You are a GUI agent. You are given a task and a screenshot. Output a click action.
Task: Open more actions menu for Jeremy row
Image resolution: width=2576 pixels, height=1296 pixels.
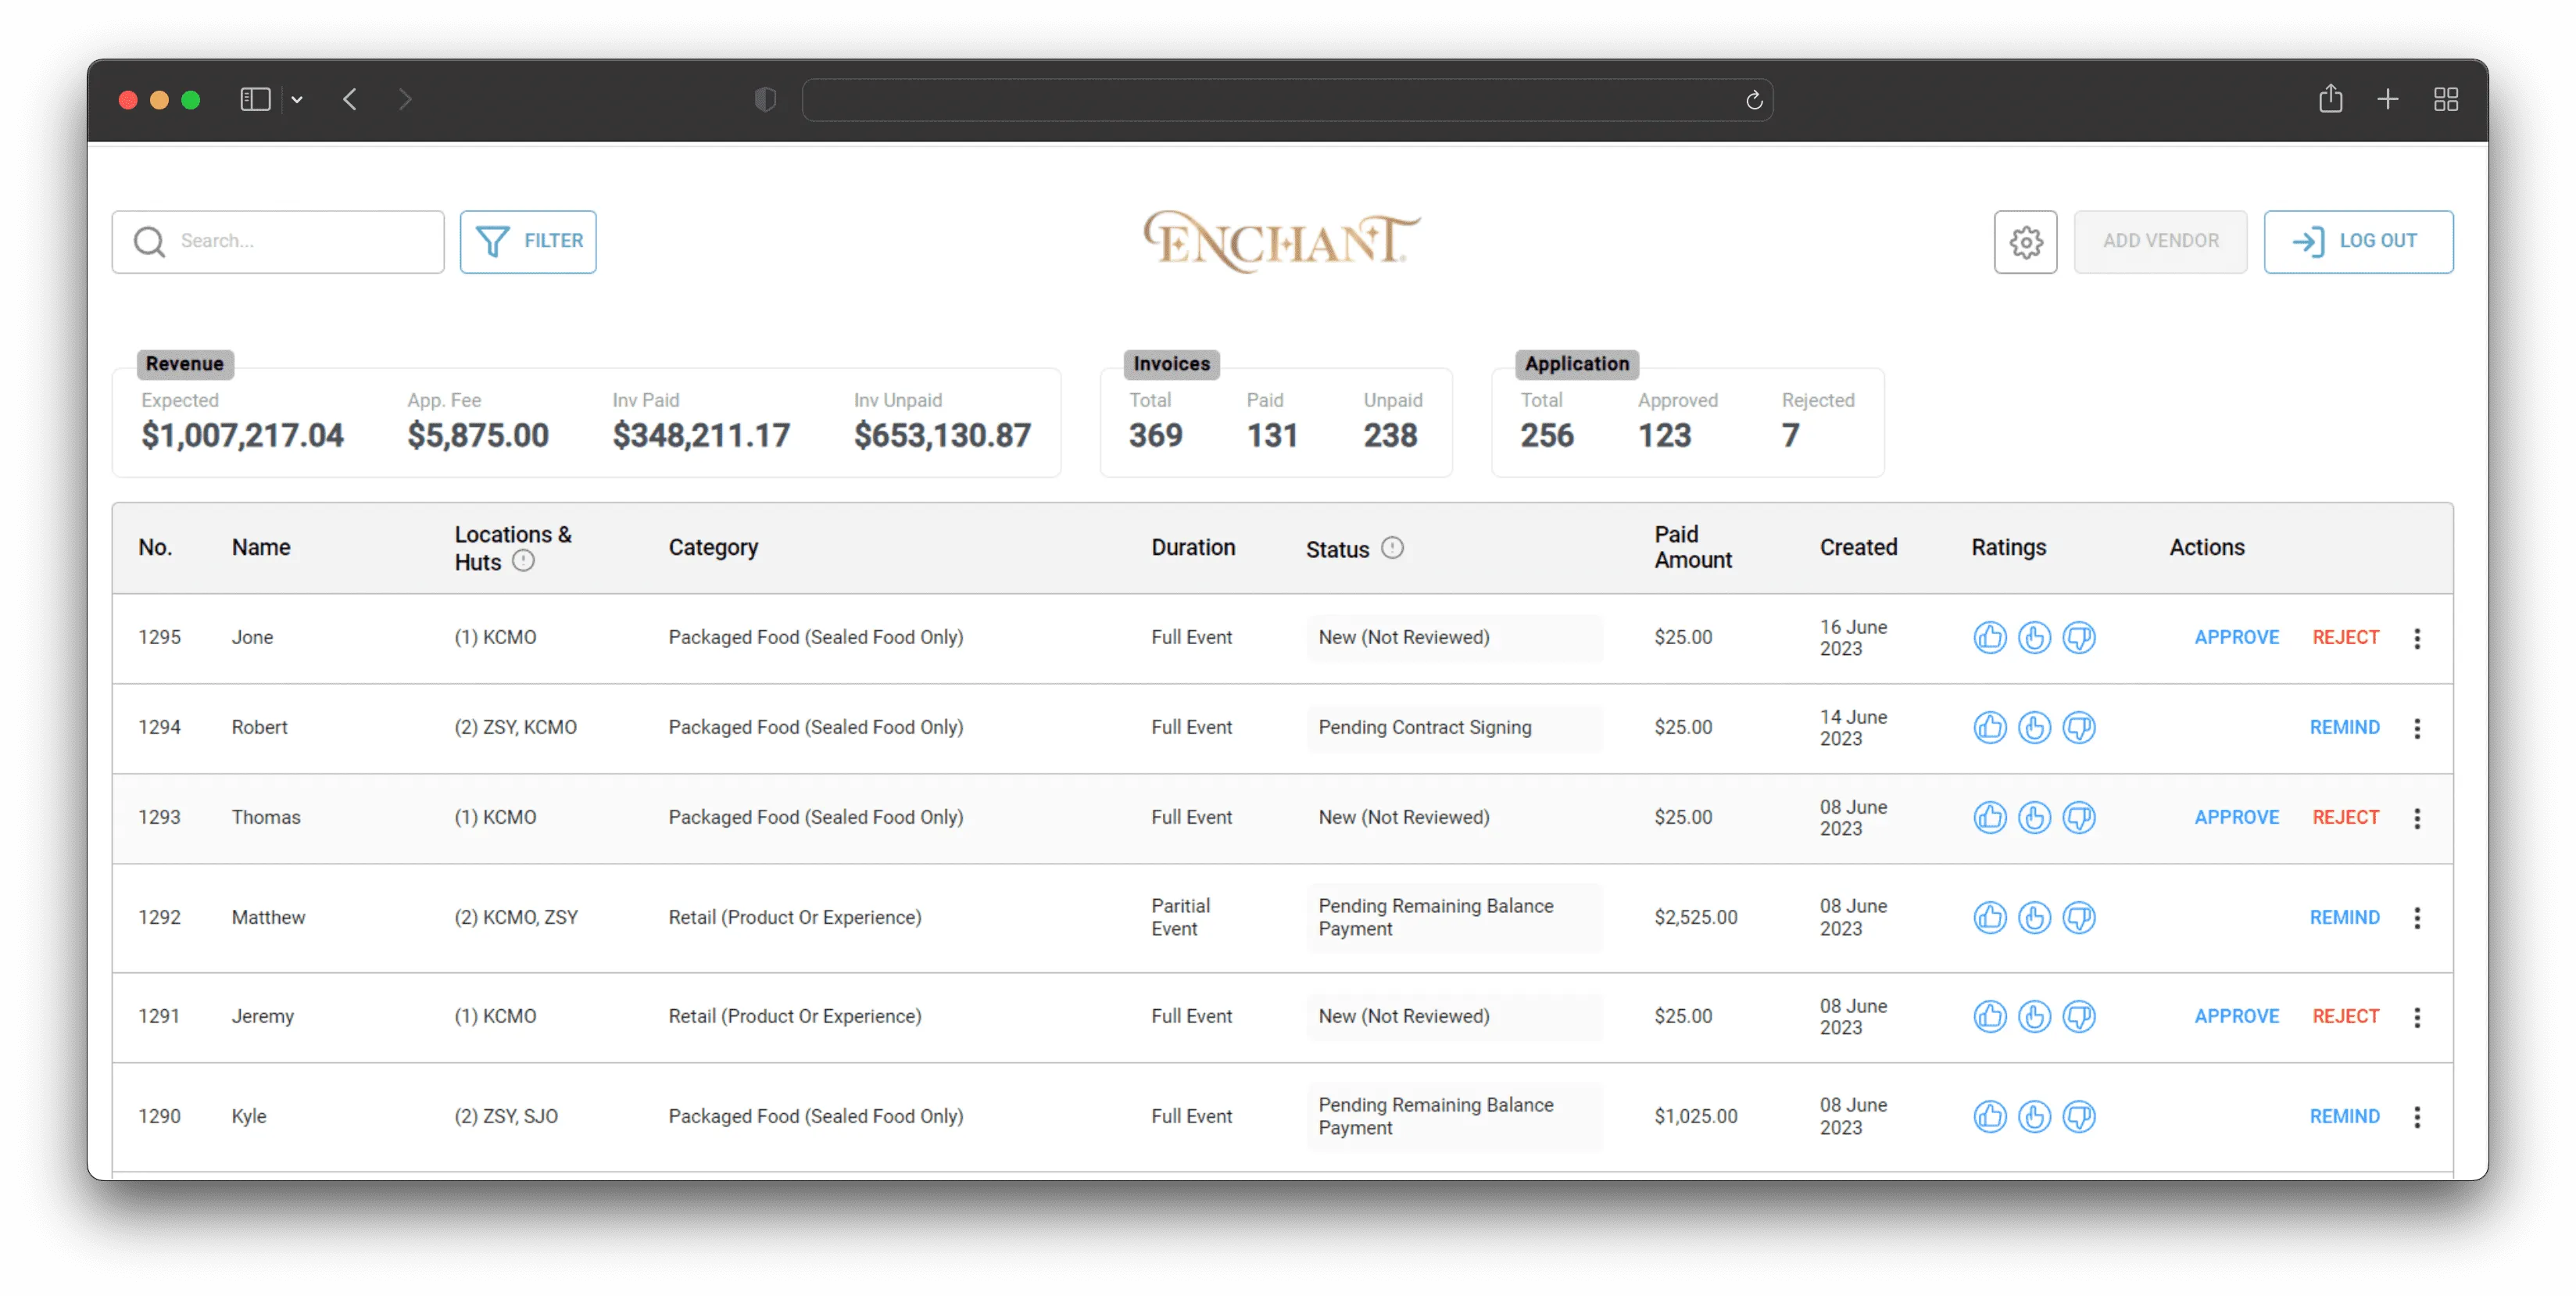[2417, 1017]
